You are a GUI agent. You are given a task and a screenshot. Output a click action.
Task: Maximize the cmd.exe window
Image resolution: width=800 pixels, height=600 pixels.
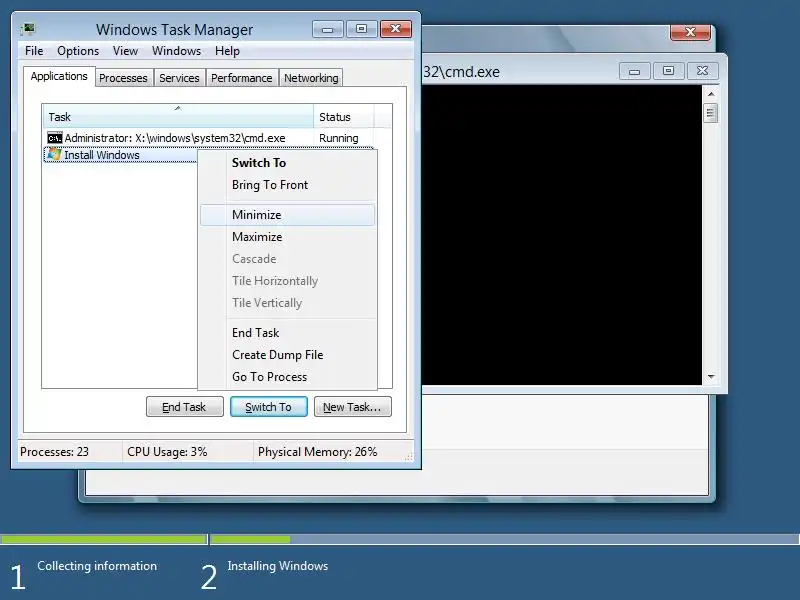pyautogui.click(x=668, y=71)
